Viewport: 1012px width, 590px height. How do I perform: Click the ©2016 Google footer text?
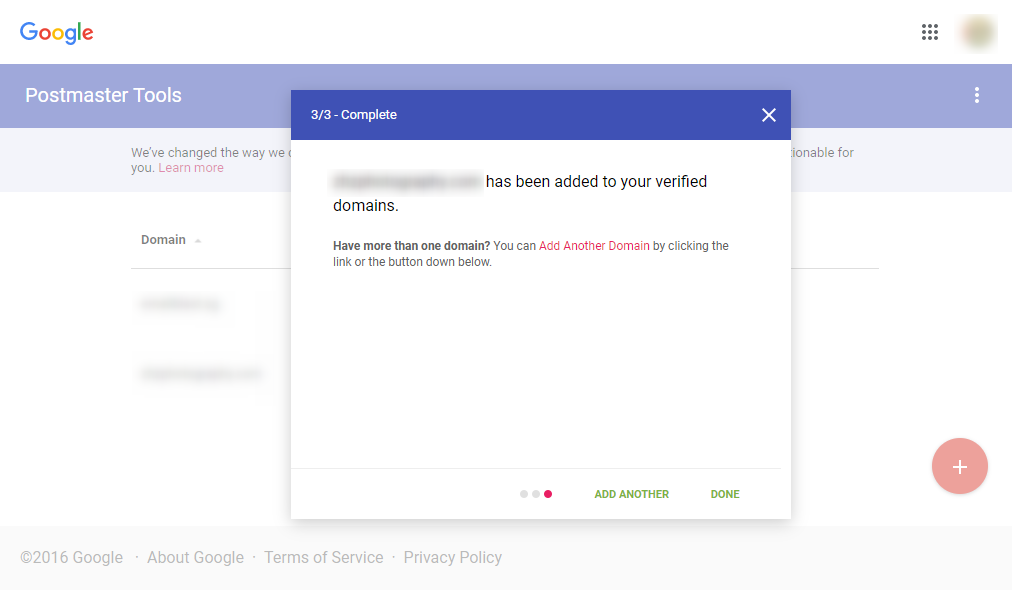(x=72, y=557)
